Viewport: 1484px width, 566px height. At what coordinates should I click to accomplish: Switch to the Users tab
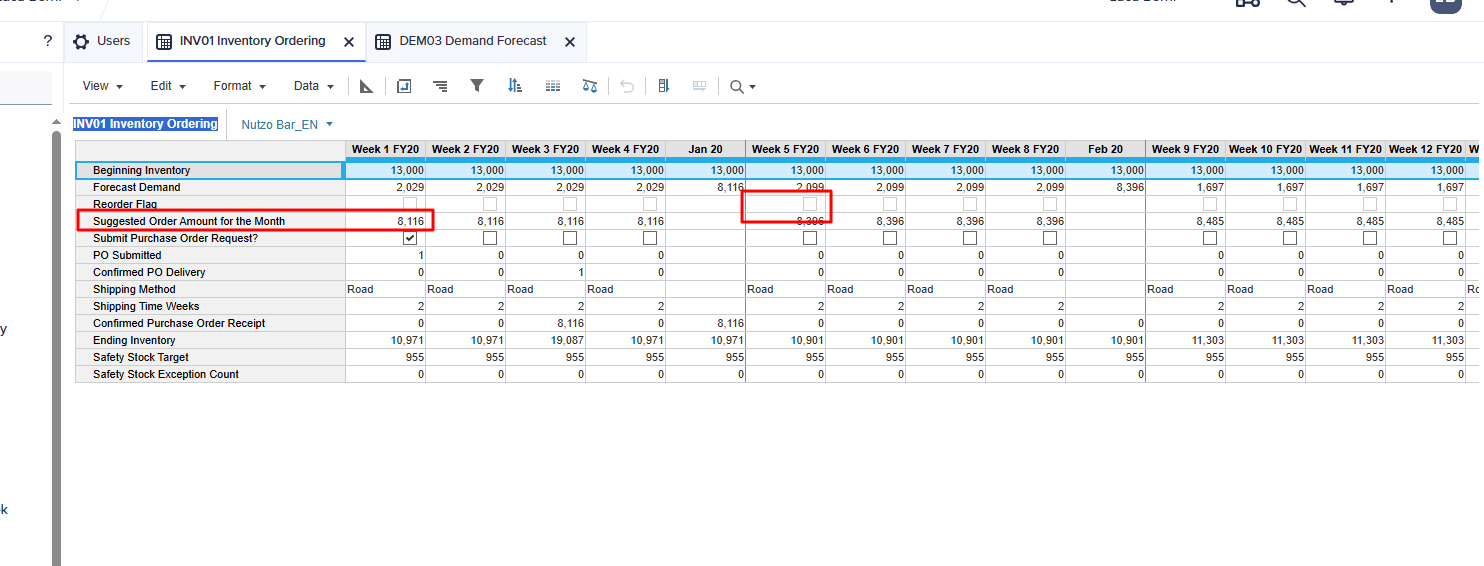click(x=102, y=41)
